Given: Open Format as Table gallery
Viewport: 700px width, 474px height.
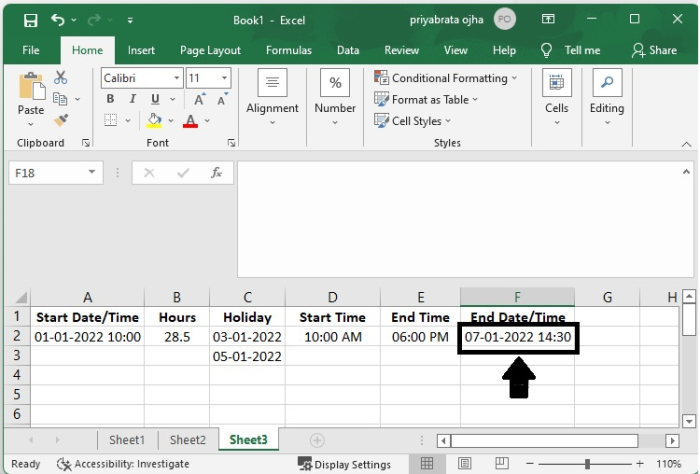Looking at the screenshot, I should tap(426, 99).
